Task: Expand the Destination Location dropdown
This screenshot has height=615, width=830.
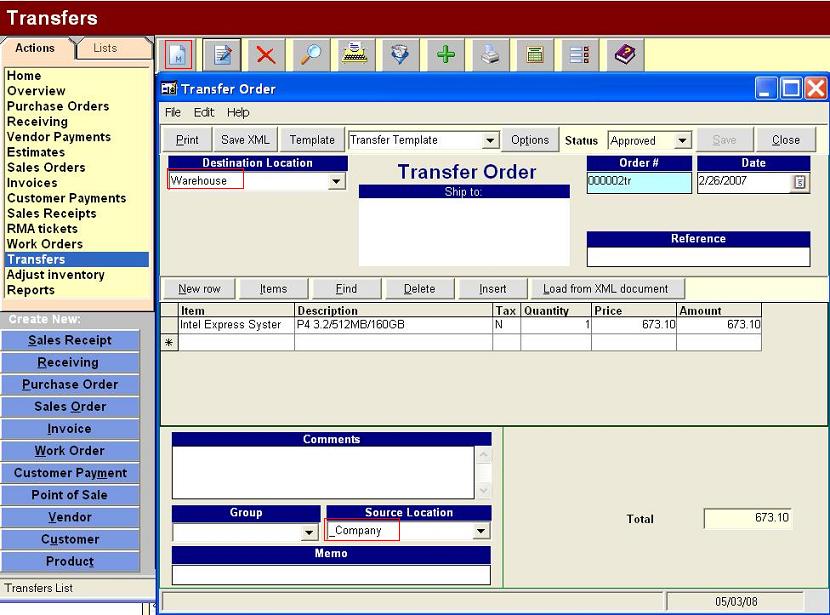Action: tap(336, 182)
